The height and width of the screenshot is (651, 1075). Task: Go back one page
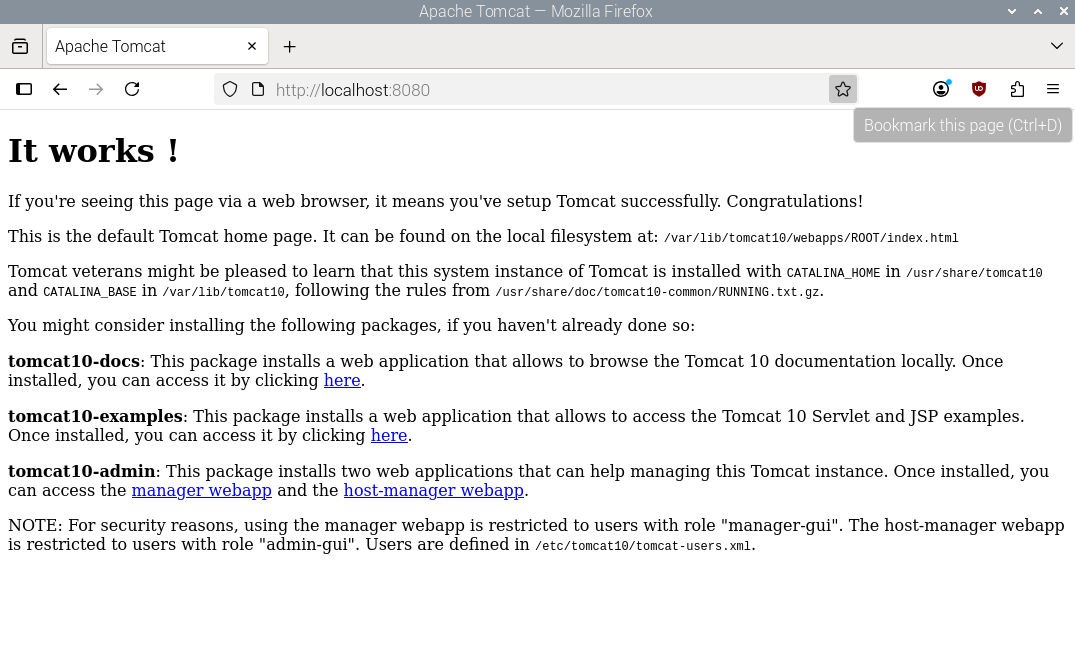(x=60, y=89)
